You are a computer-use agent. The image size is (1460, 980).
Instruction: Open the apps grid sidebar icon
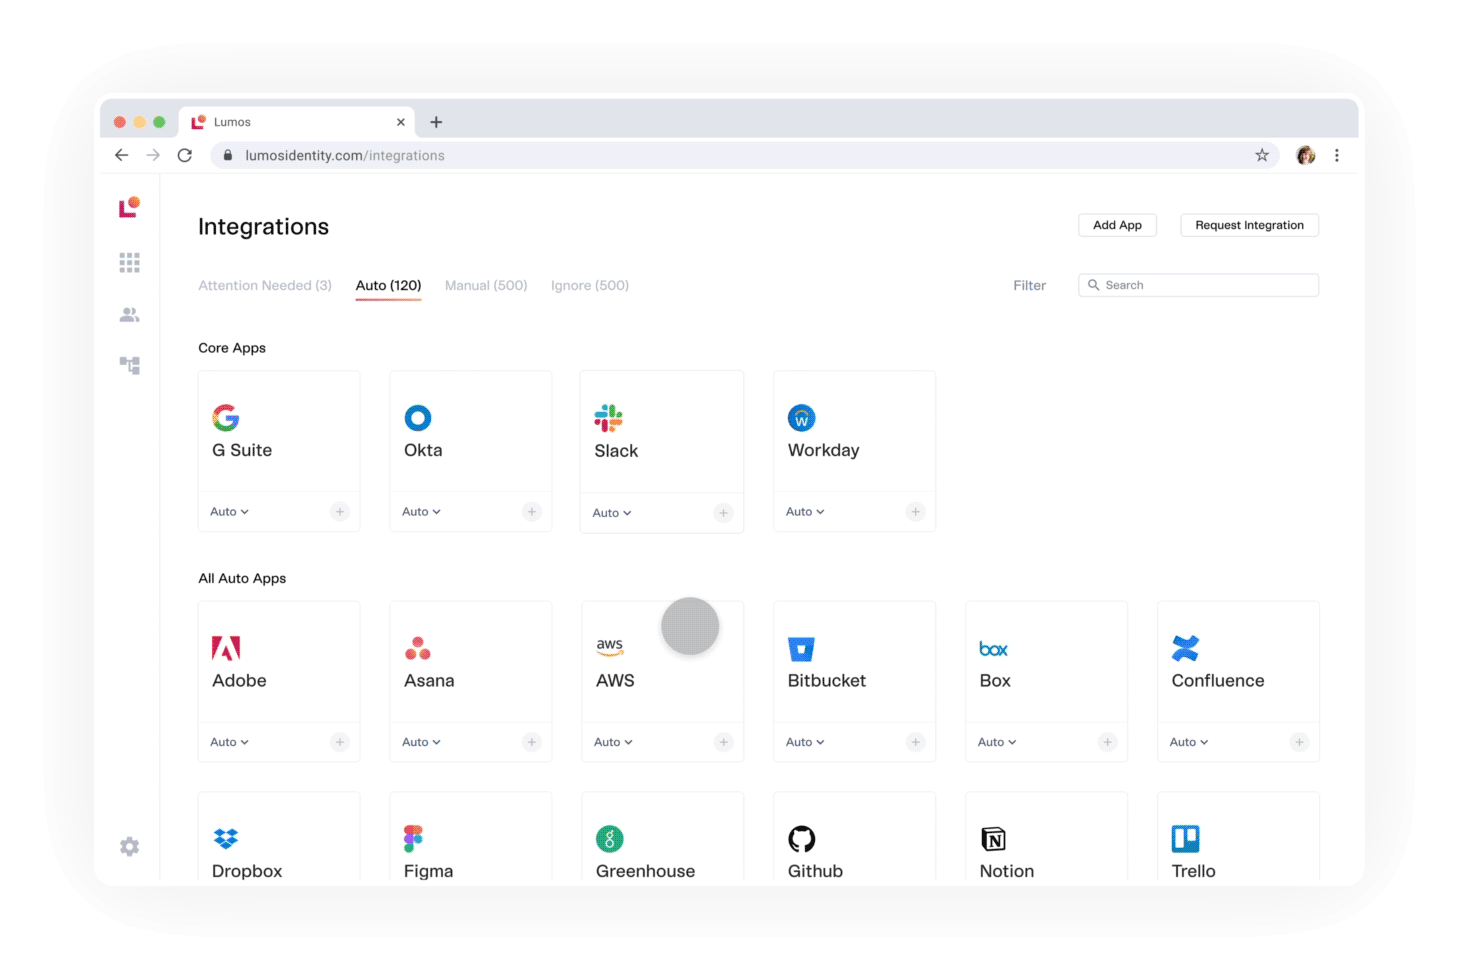[129, 262]
